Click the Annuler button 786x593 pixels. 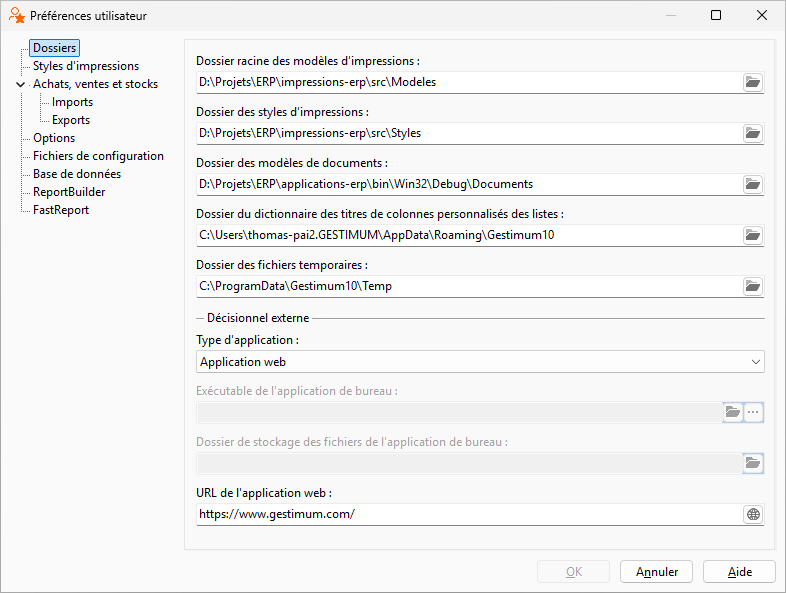click(656, 572)
